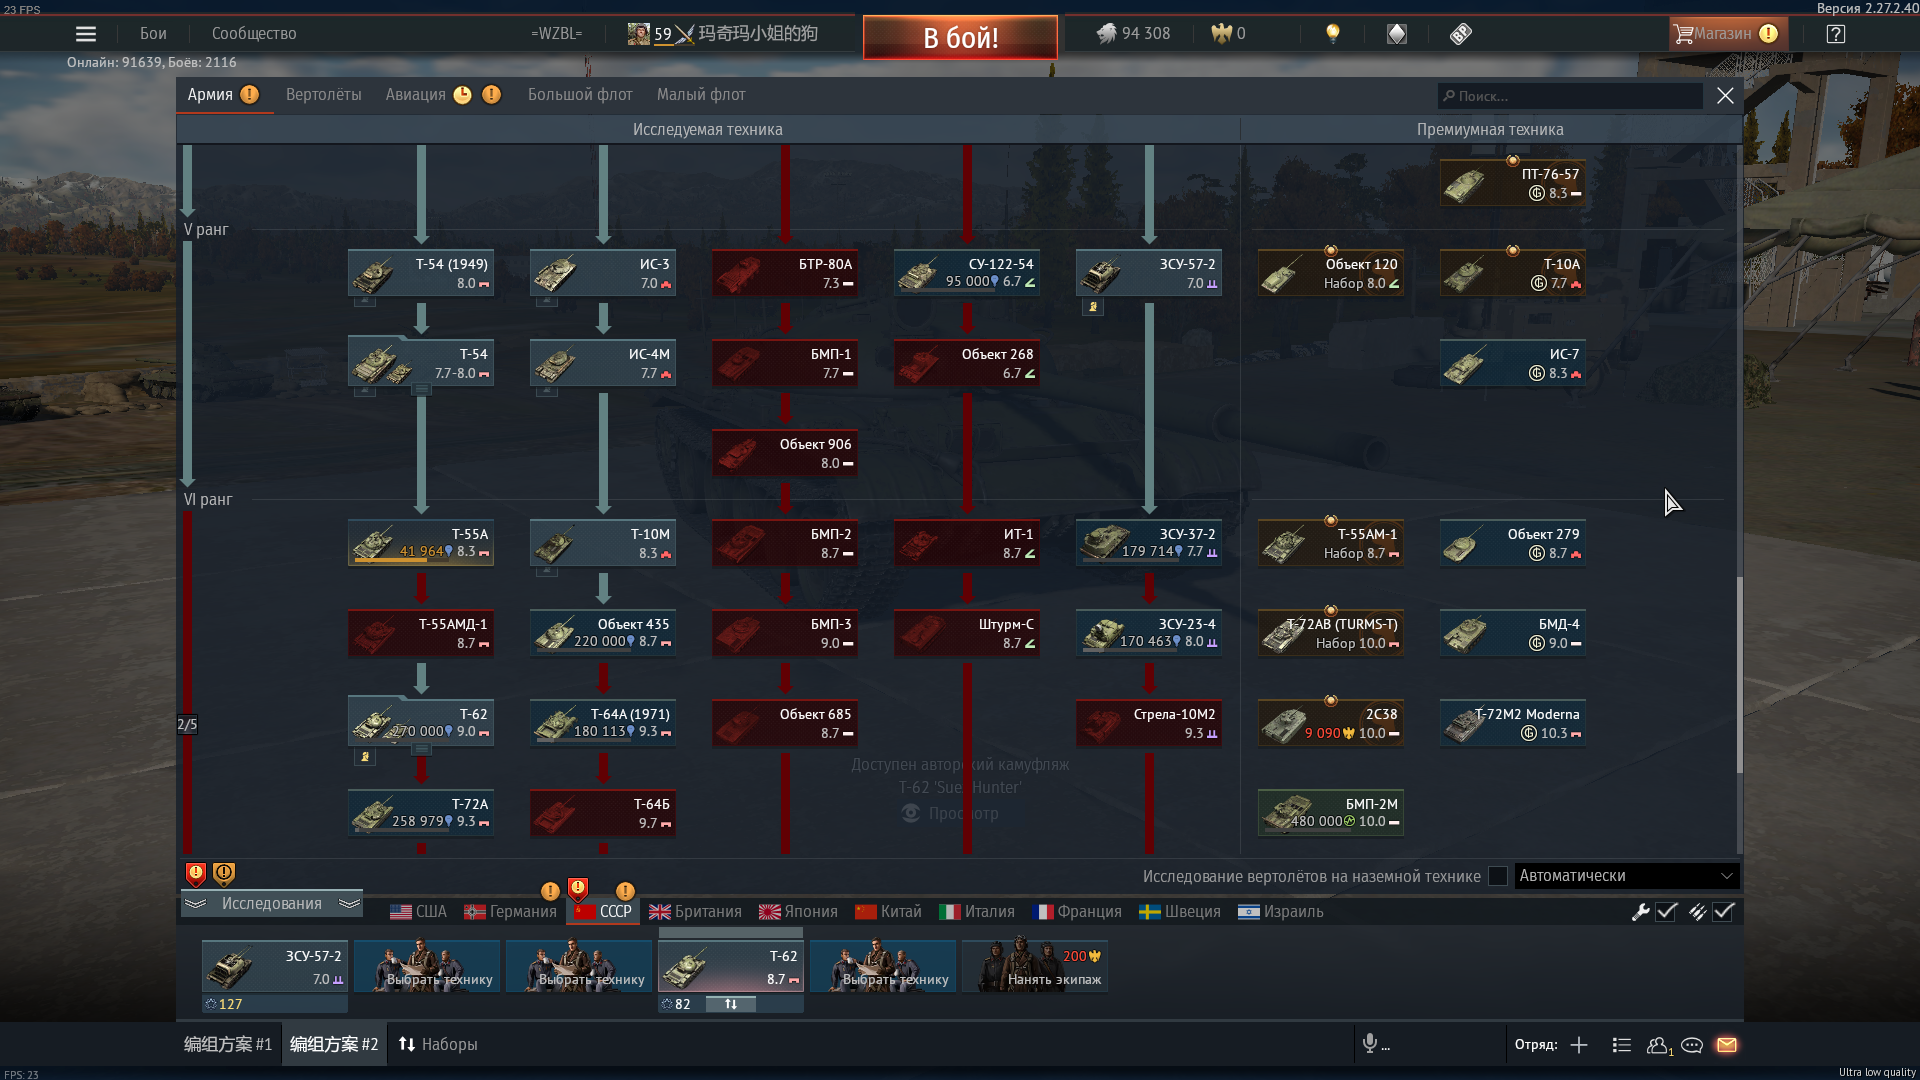Open the chat bubble icon

[x=1692, y=1045]
